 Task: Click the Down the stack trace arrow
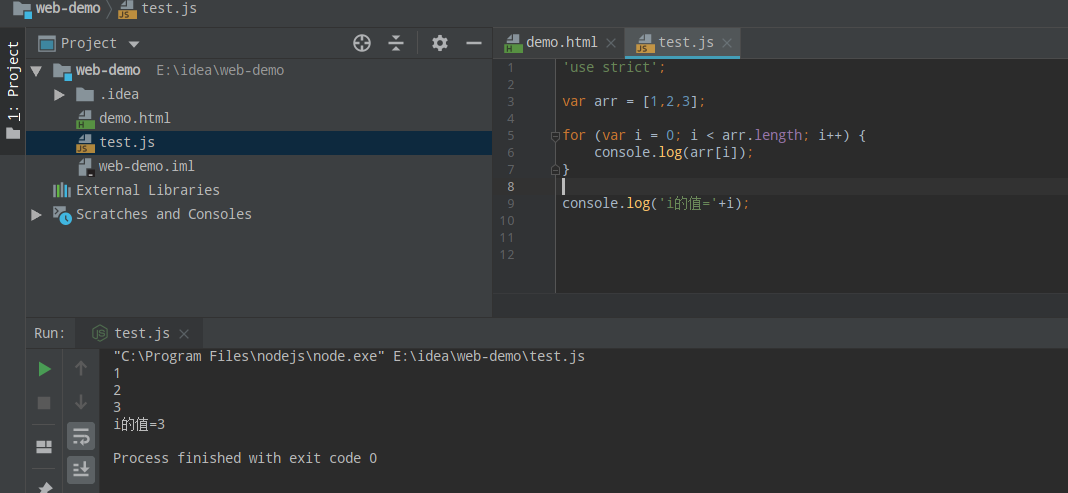(81, 402)
